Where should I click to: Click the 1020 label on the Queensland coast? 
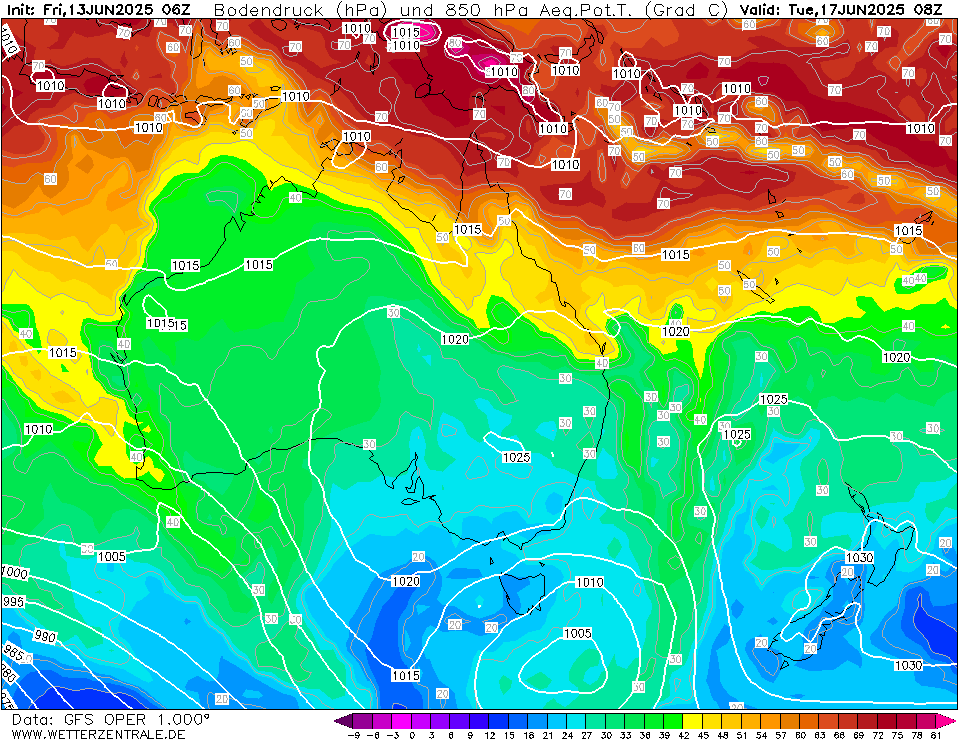(455, 339)
